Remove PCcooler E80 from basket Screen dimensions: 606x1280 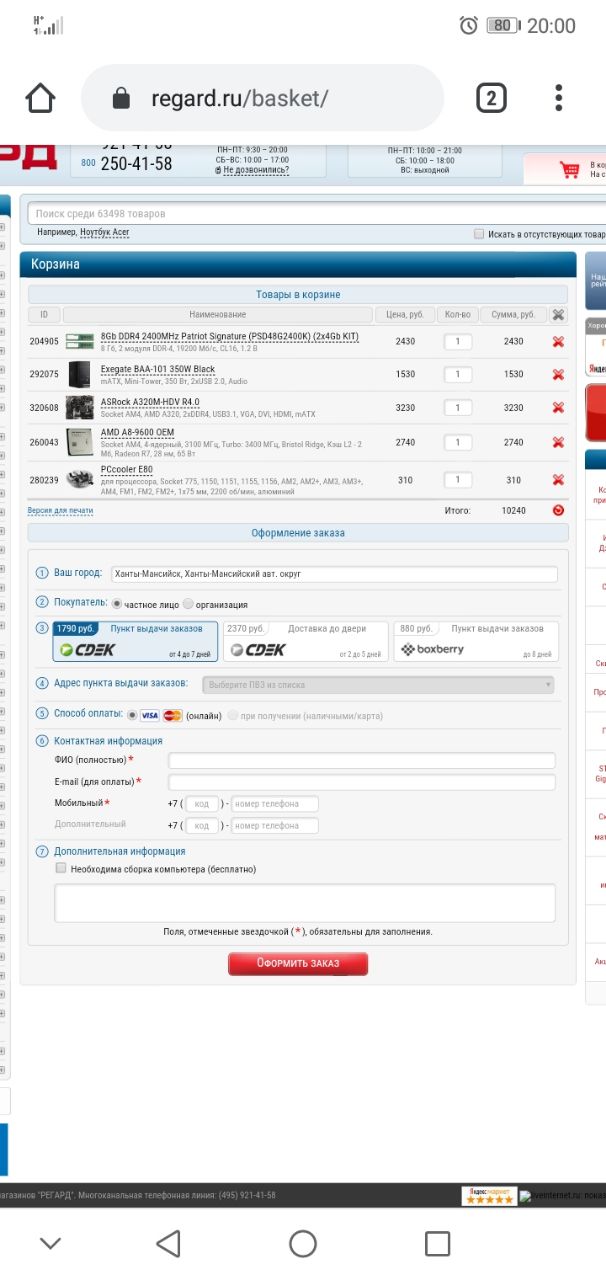pos(558,480)
